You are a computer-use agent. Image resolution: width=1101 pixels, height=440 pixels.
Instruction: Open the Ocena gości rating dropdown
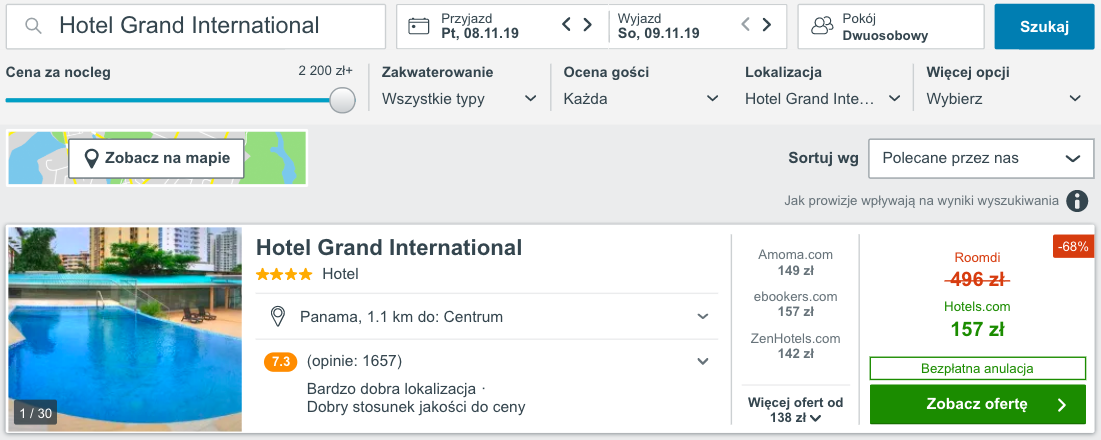click(641, 99)
